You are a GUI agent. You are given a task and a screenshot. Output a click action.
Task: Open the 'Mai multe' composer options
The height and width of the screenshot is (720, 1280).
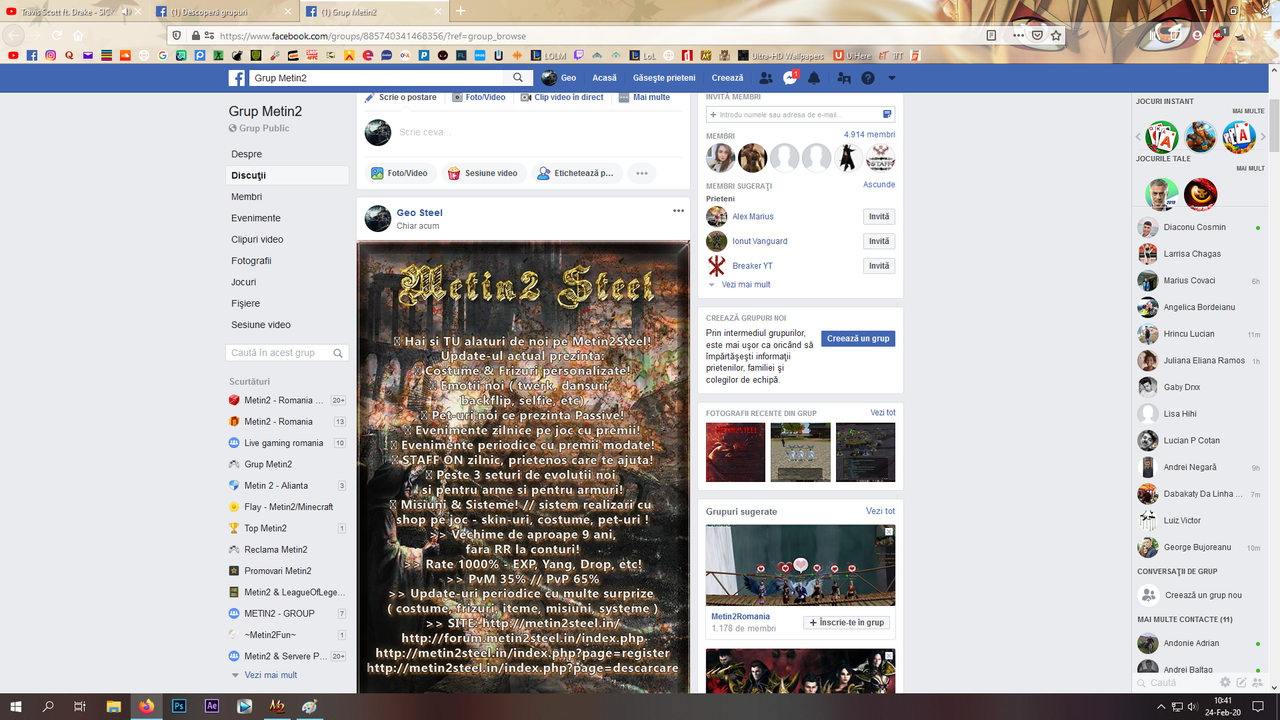pyautogui.click(x=645, y=97)
